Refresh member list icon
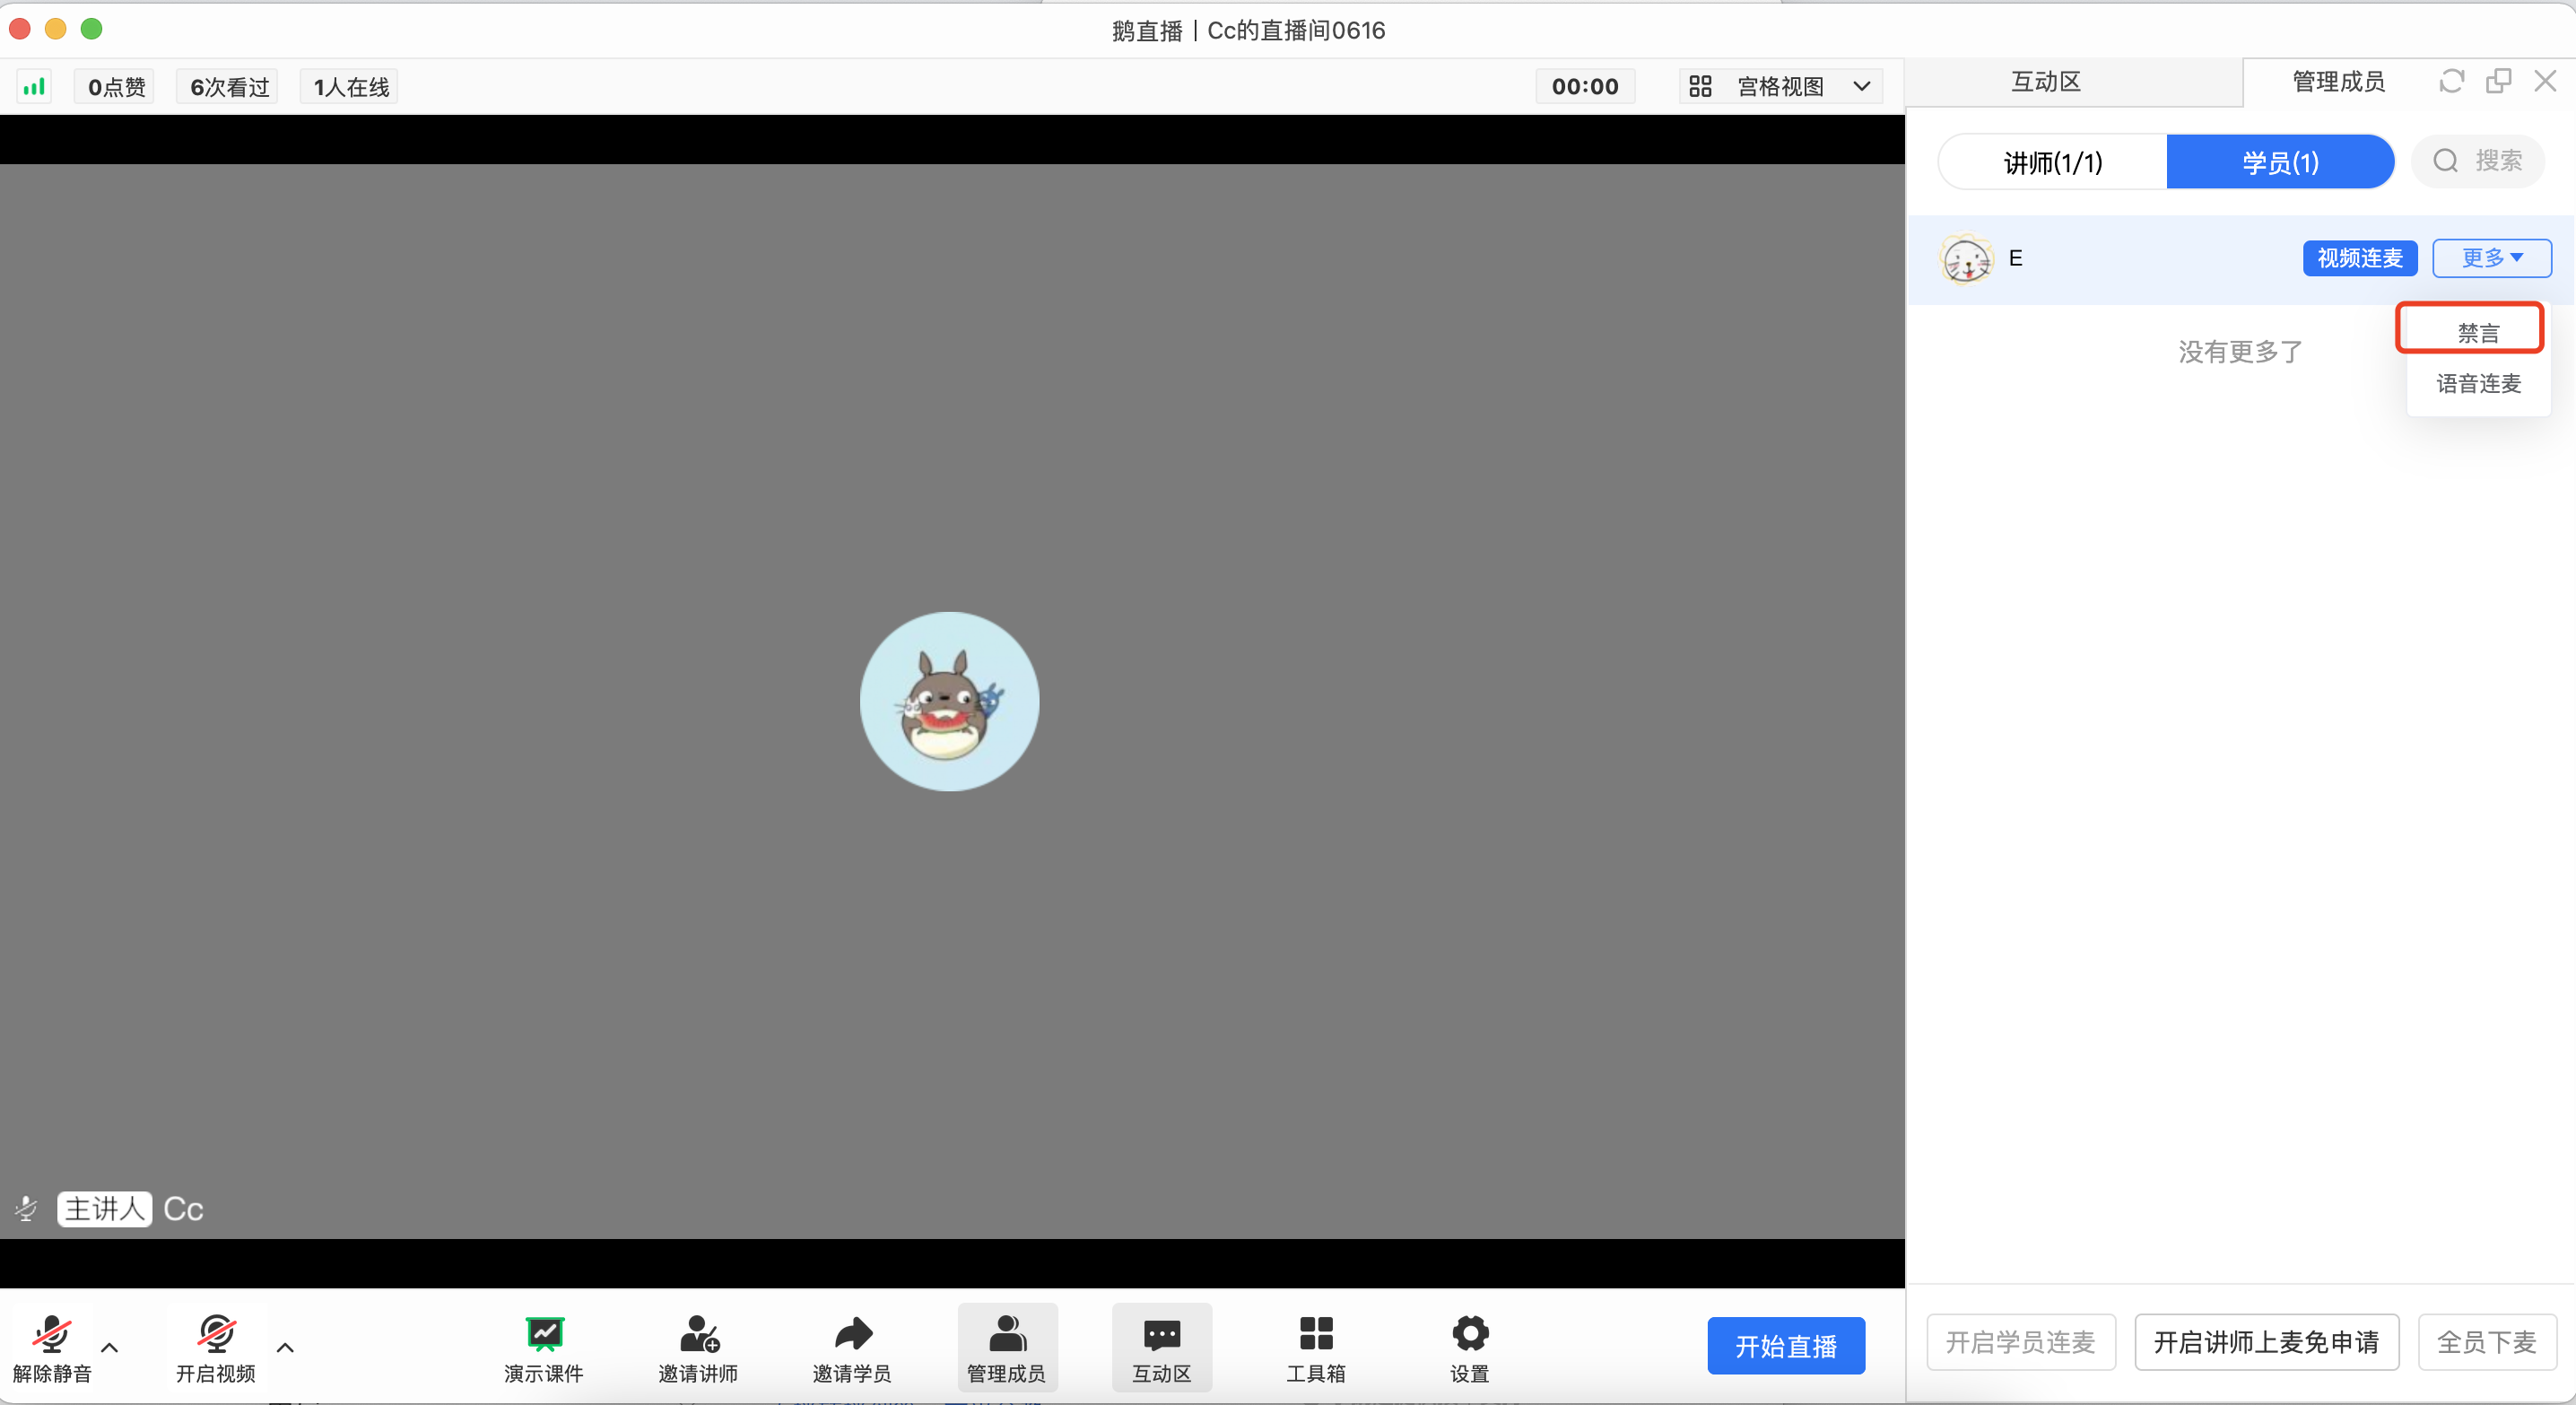2576x1405 pixels. point(2451,81)
